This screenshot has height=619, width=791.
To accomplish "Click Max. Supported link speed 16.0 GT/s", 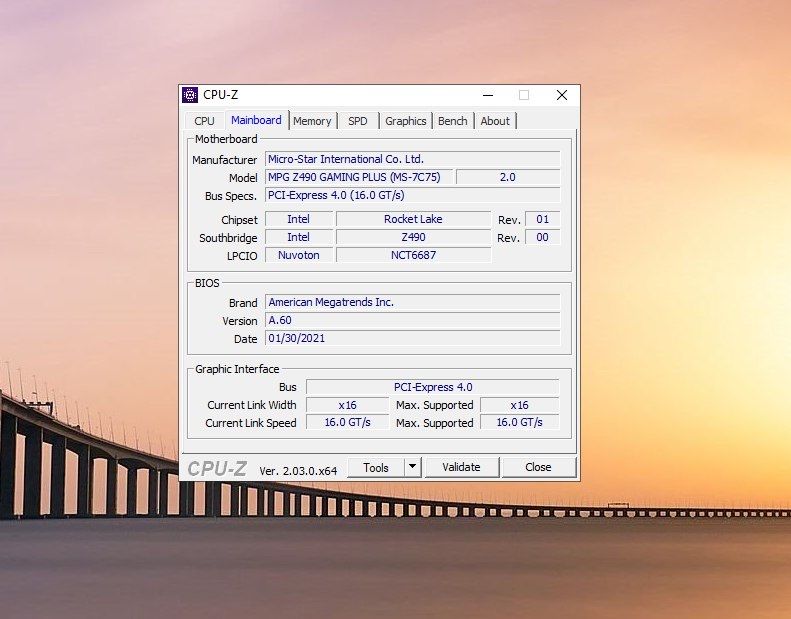I will pos(520,422).
